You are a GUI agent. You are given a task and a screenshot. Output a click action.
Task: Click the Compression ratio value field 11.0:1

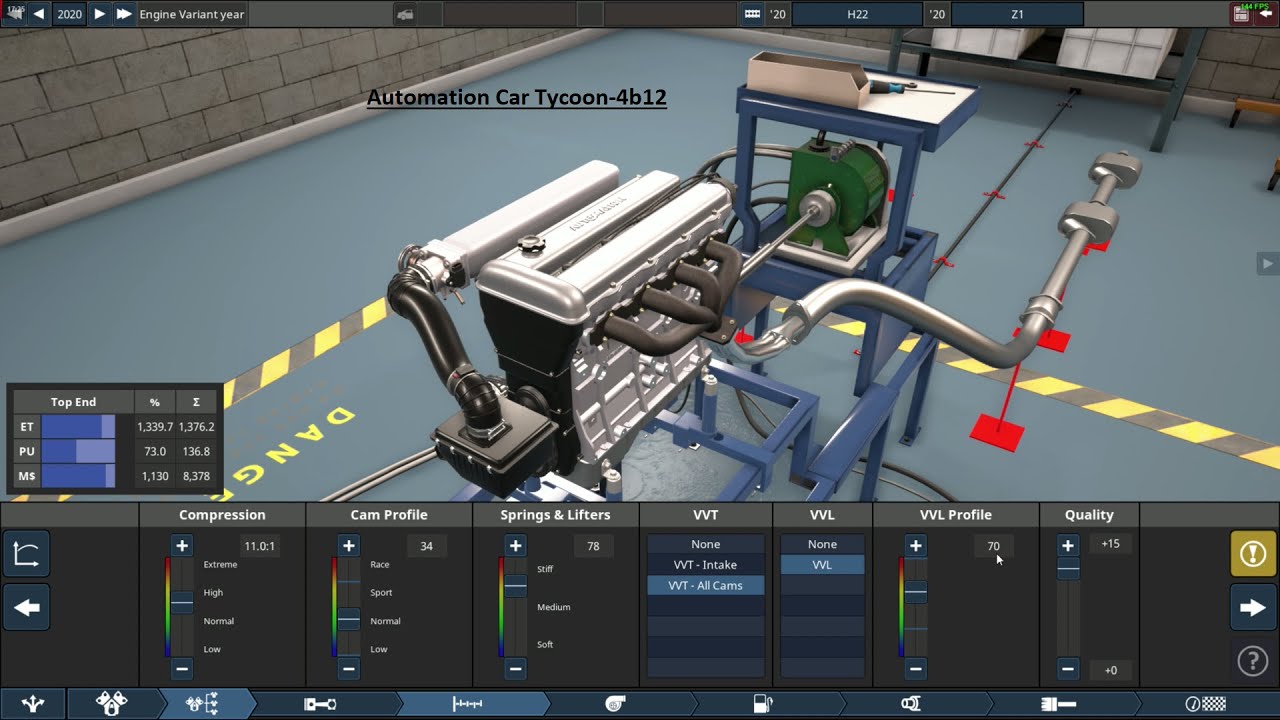point(260,546)
